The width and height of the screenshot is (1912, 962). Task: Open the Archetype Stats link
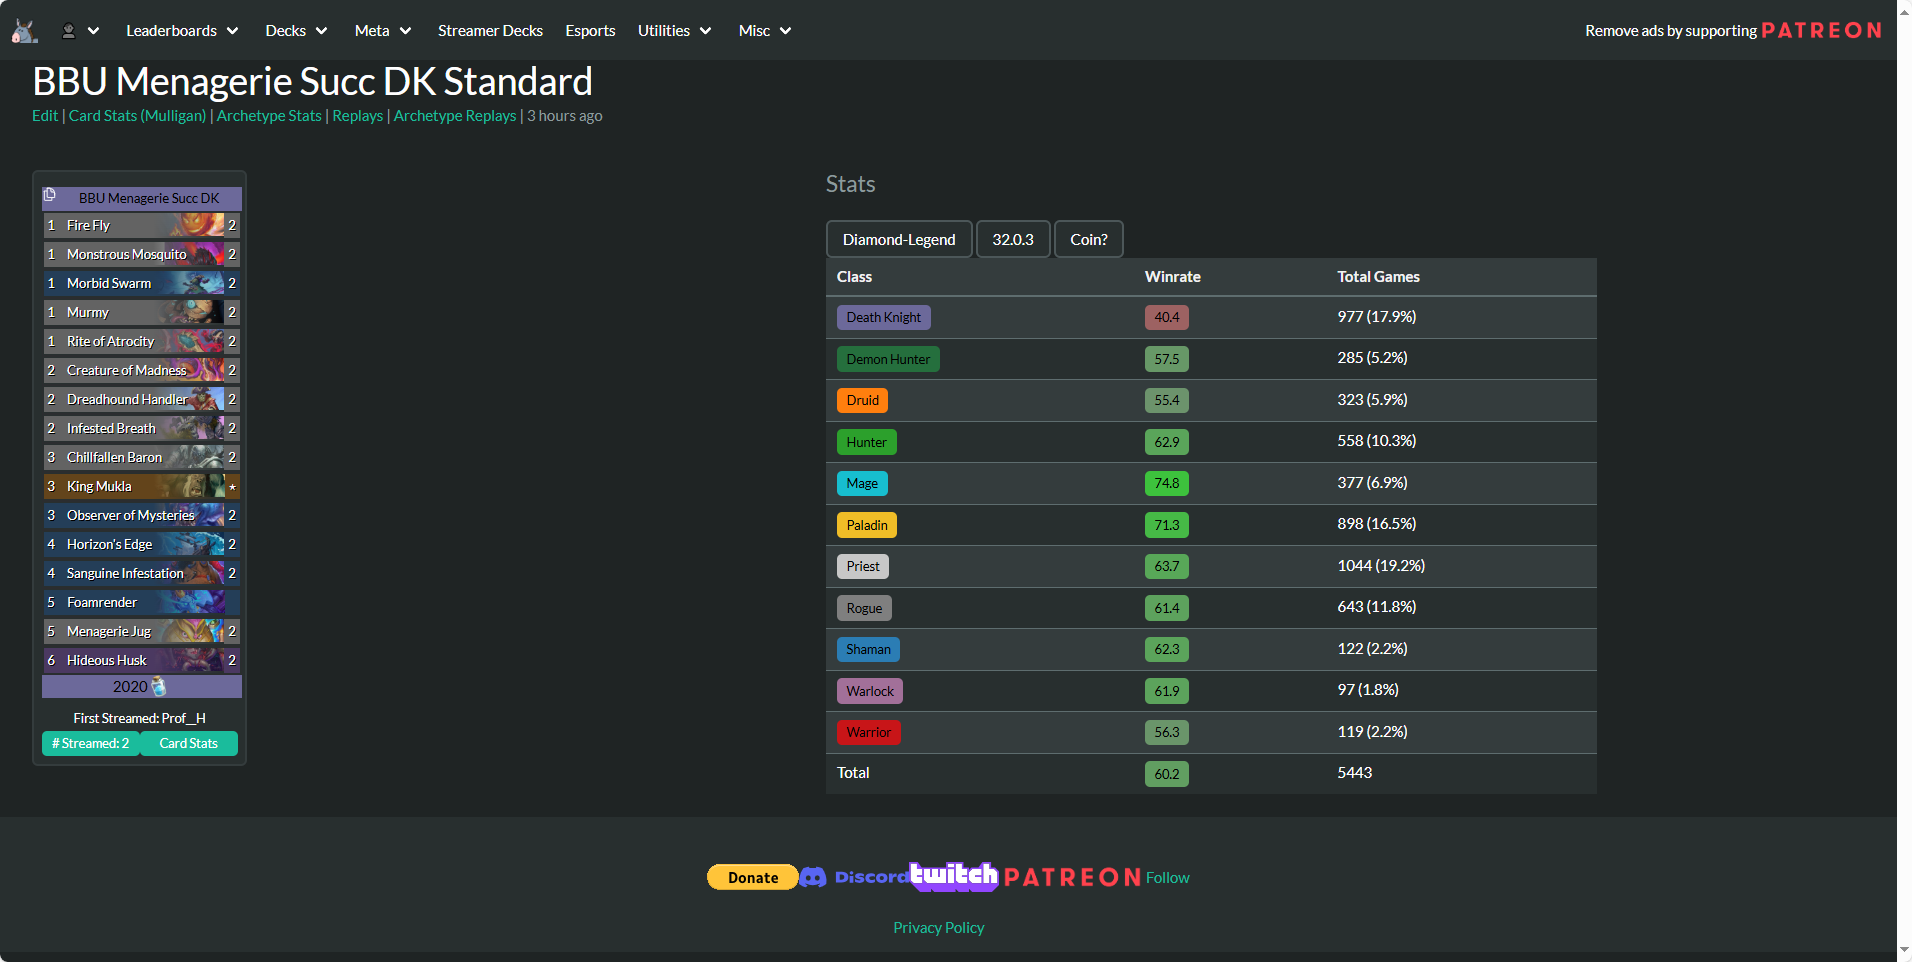coord(269,116)
